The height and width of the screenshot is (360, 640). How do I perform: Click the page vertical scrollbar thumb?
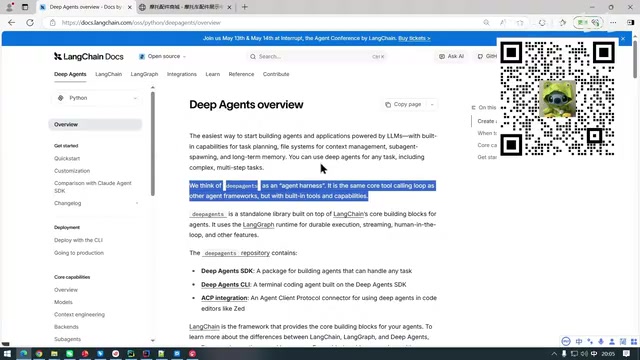[635, 59]
